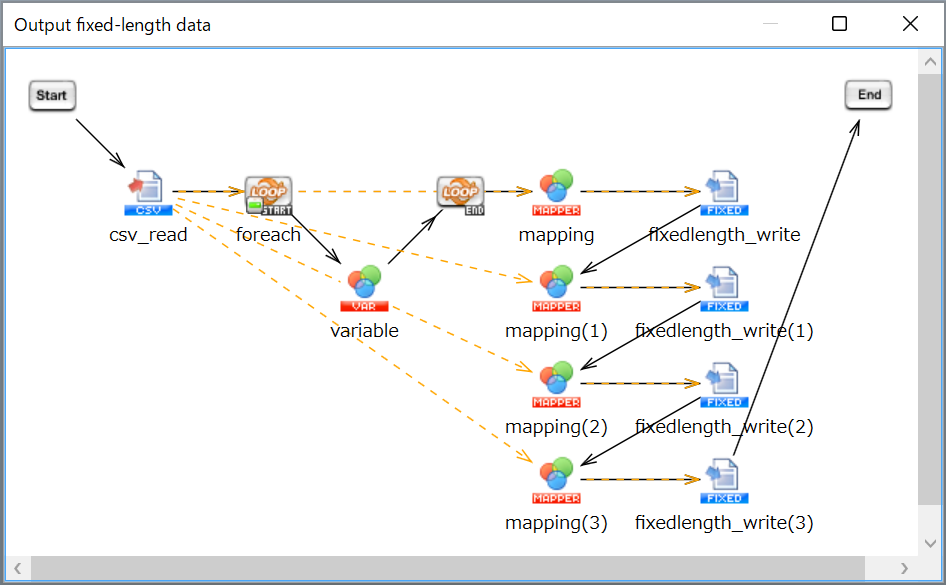Select the loop END icon
This screenshot has width=946, height=585.
click(x=460, y=195)
